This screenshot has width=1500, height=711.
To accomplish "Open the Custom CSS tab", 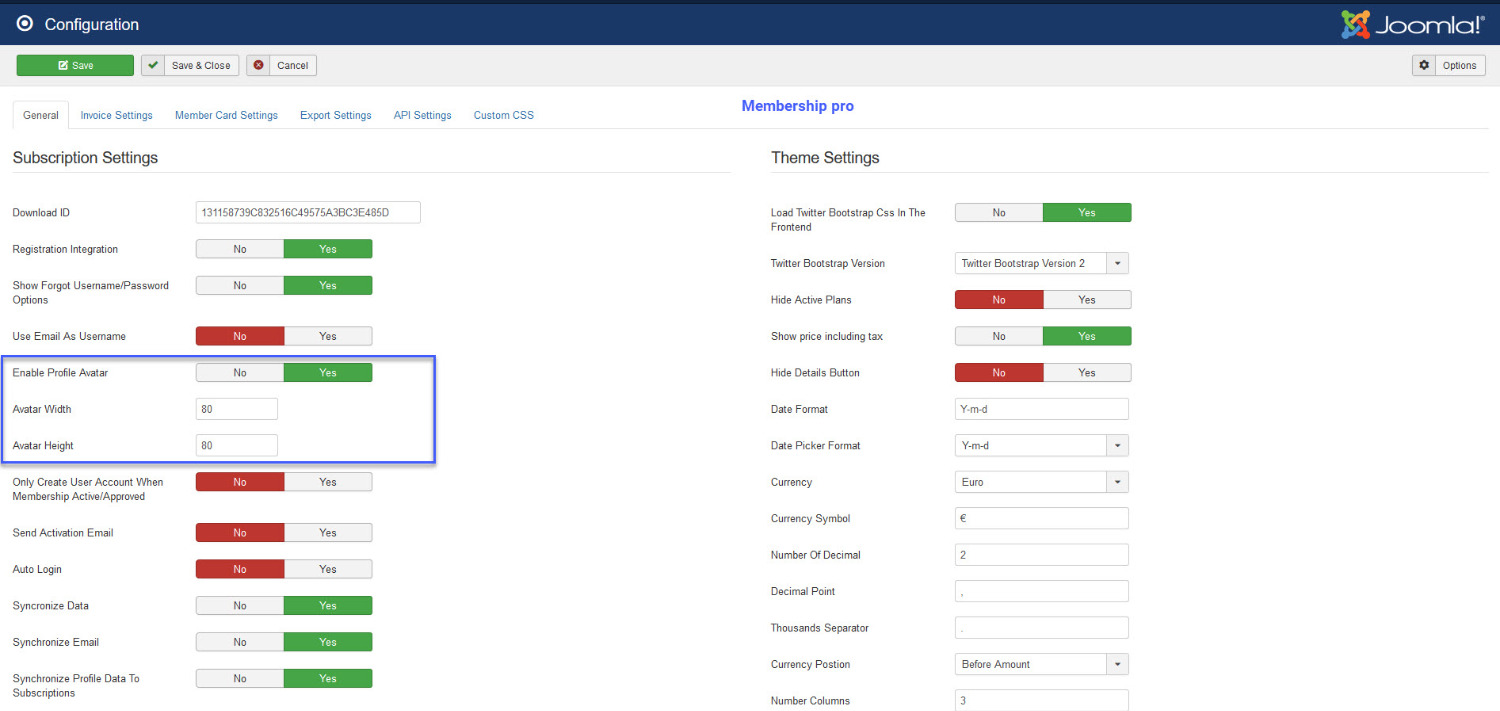I will click(503, 115).
